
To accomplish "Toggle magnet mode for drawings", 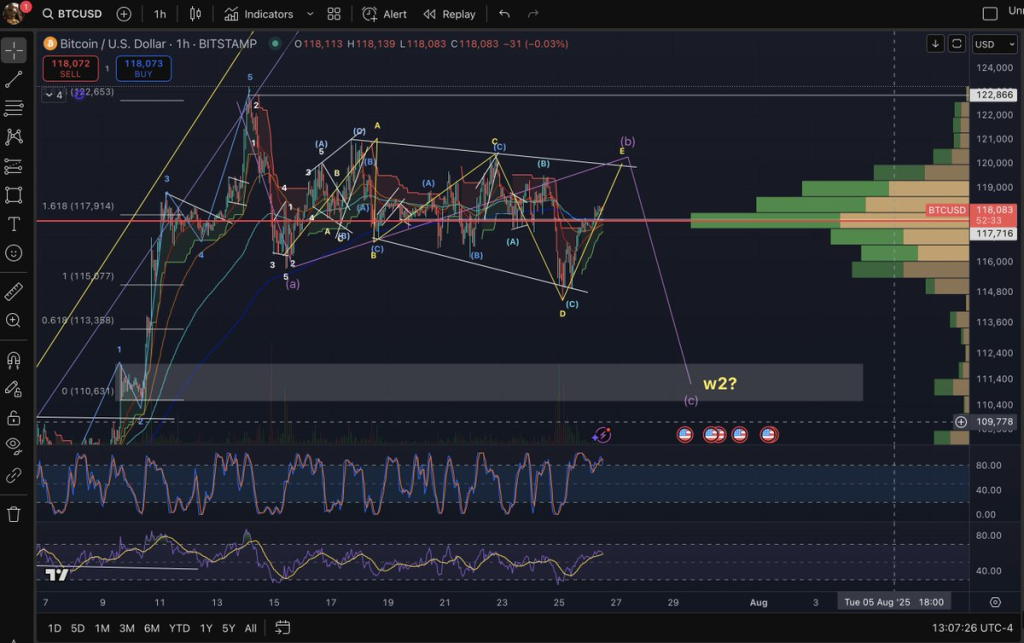I will click(14, 360).
